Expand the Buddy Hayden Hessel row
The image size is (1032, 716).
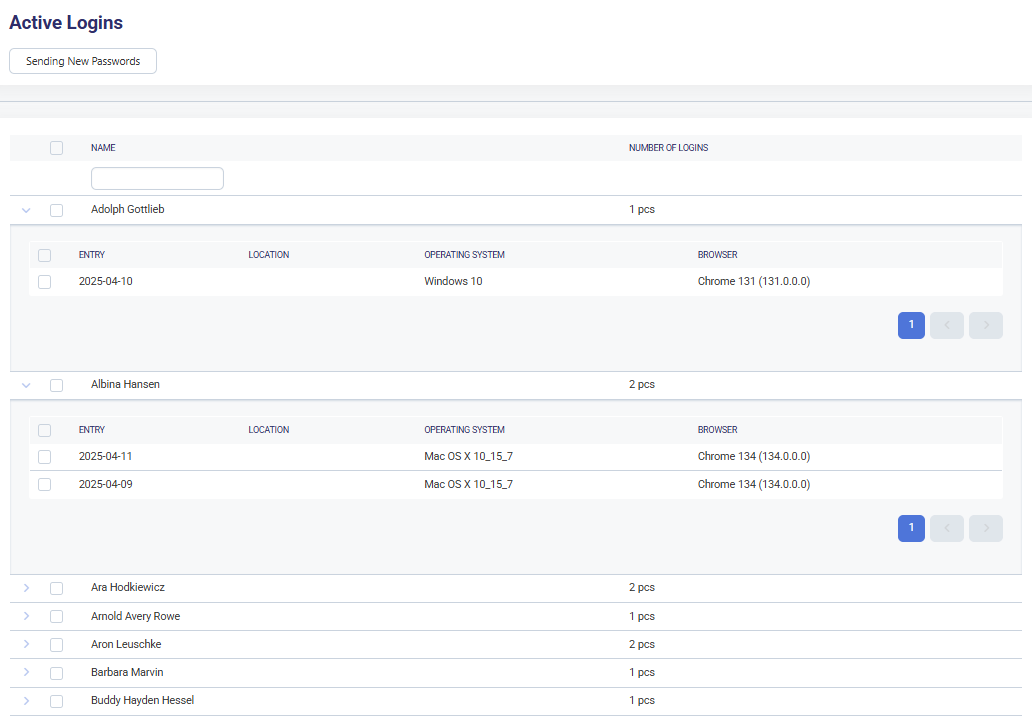pyautogui.click(x=26, y=701)
